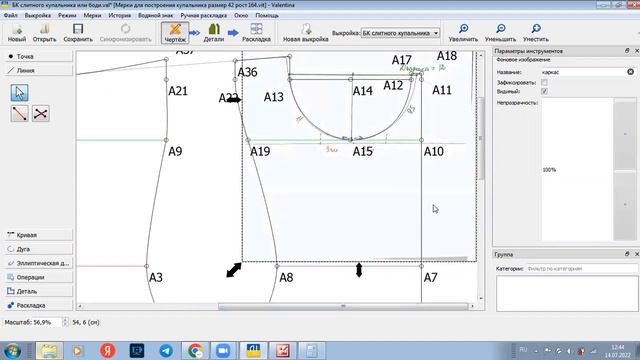
Task: Fit the drawing with Уместить
Action: (536, 33)
